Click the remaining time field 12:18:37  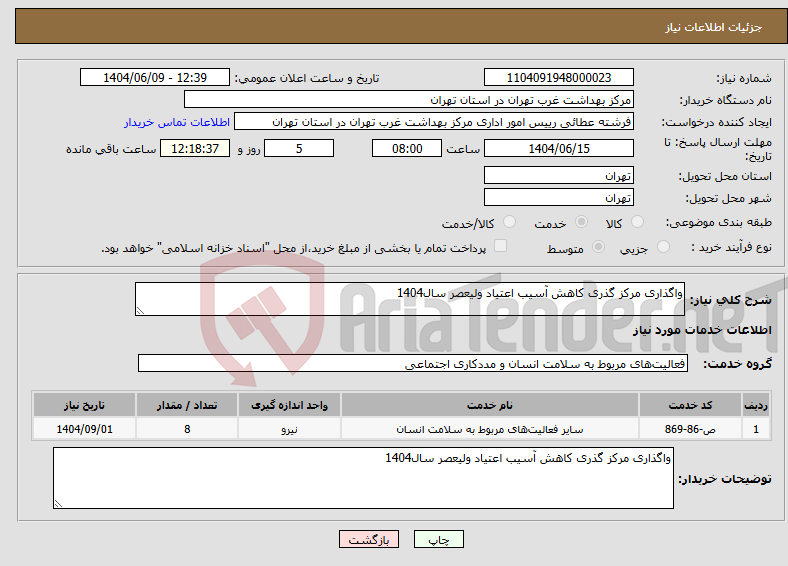click(x=195, y=148)
